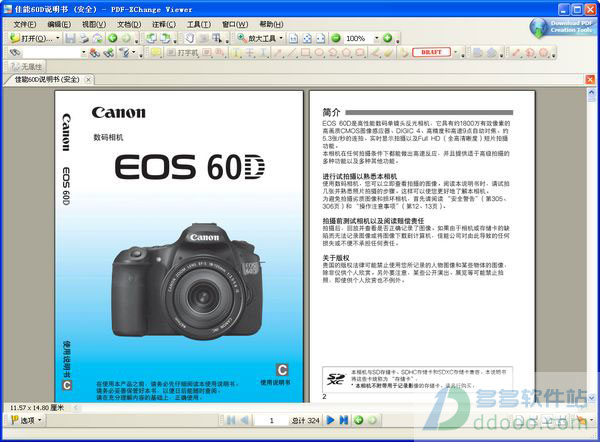Viewport: 600px width, 442px height.
Task: Click the 打开(O)... open file button
Action: point(31,38)
